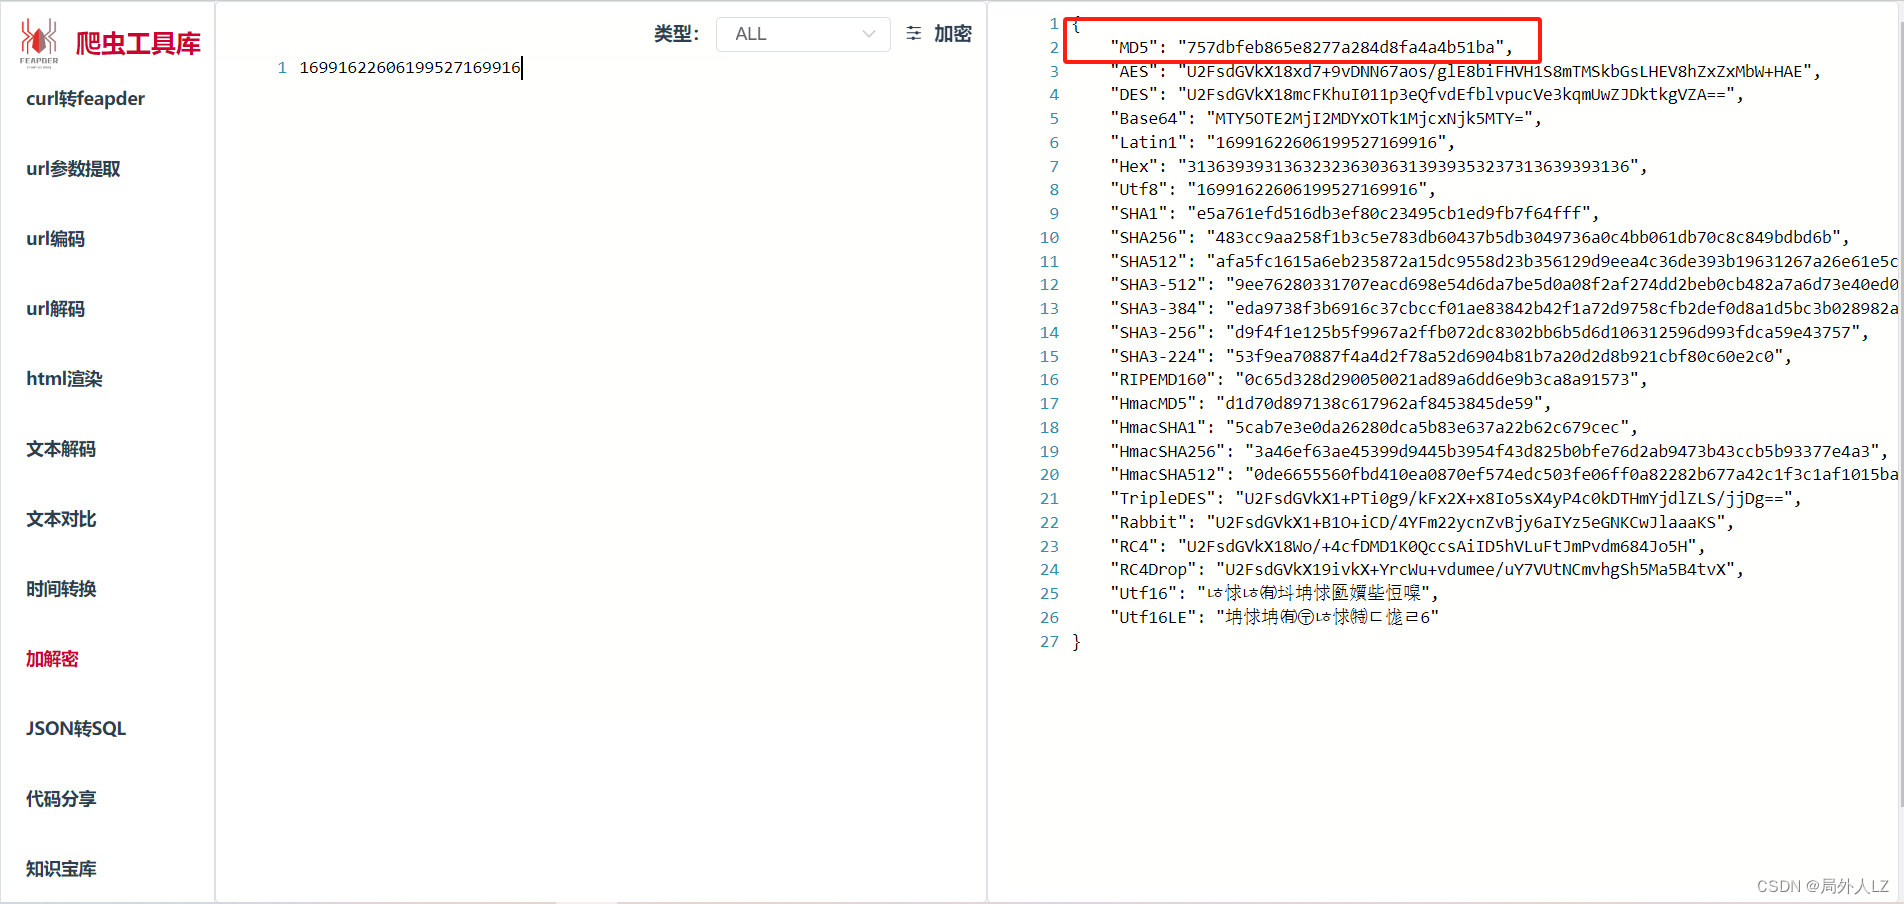This screenshot has height=904, width=1904.
Task: Click the SHA3-224 result line
Action: (x=1451, y=356)
